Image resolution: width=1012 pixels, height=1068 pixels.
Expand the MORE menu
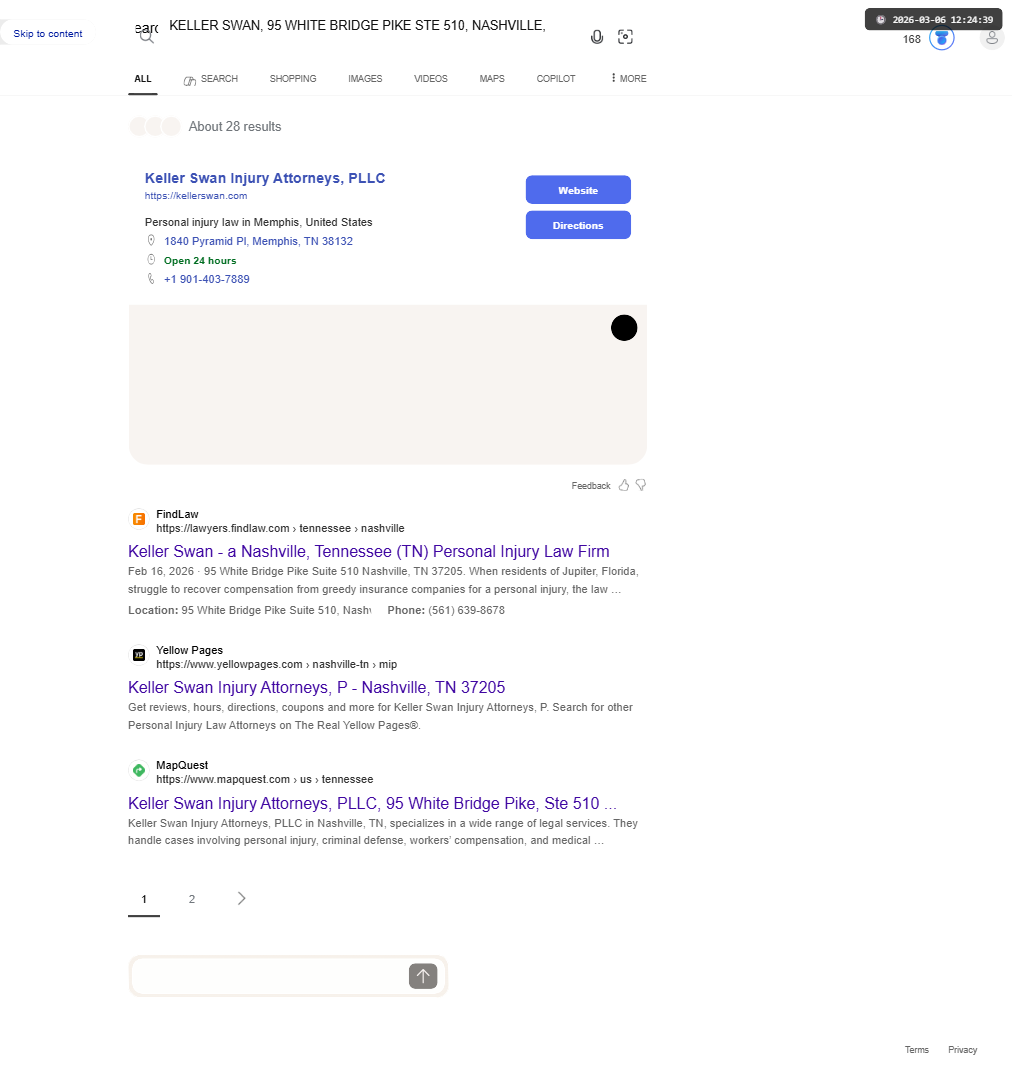tap(629, 79)
